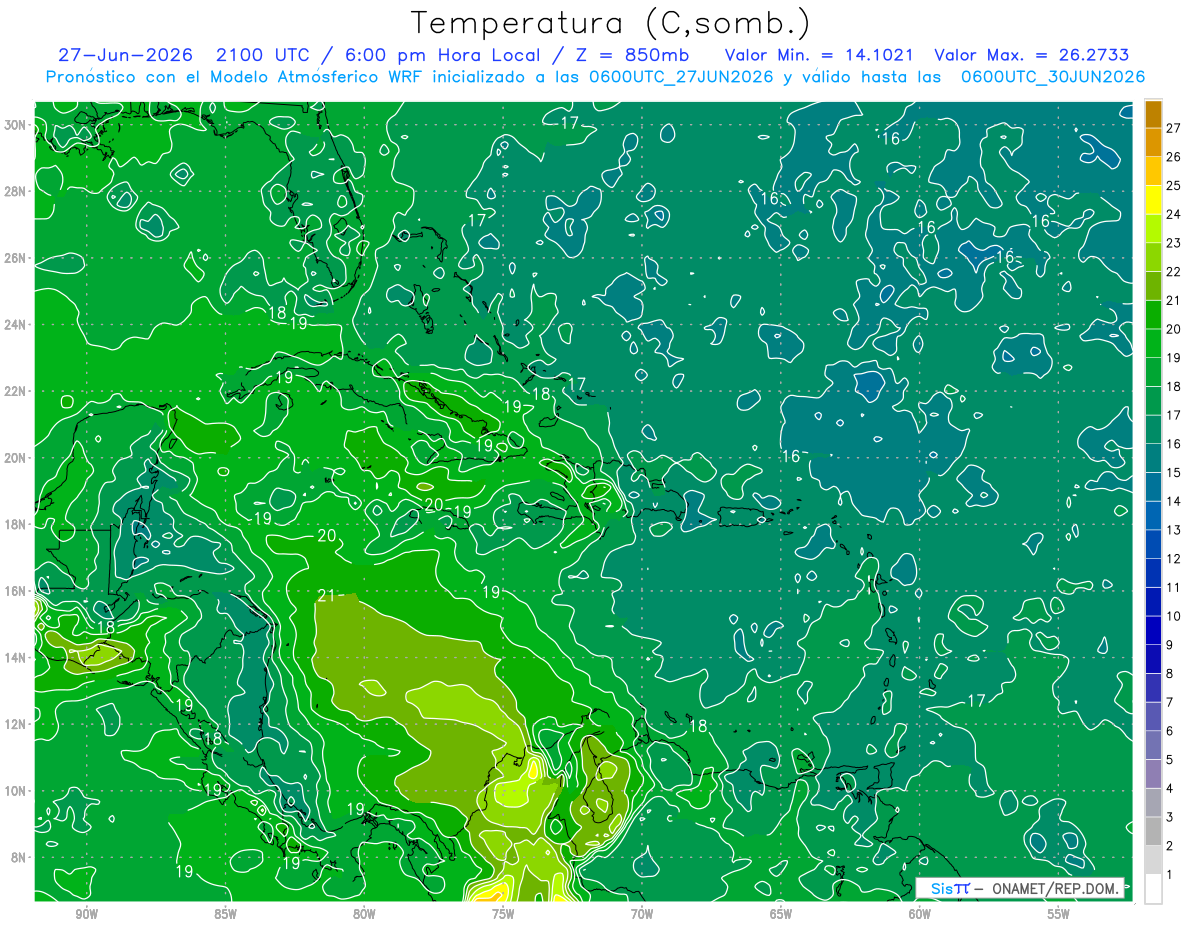Viewport: 1200px width, 927px height.
Task: Click the '16N' latitude axis label
Action: point(15,591)
